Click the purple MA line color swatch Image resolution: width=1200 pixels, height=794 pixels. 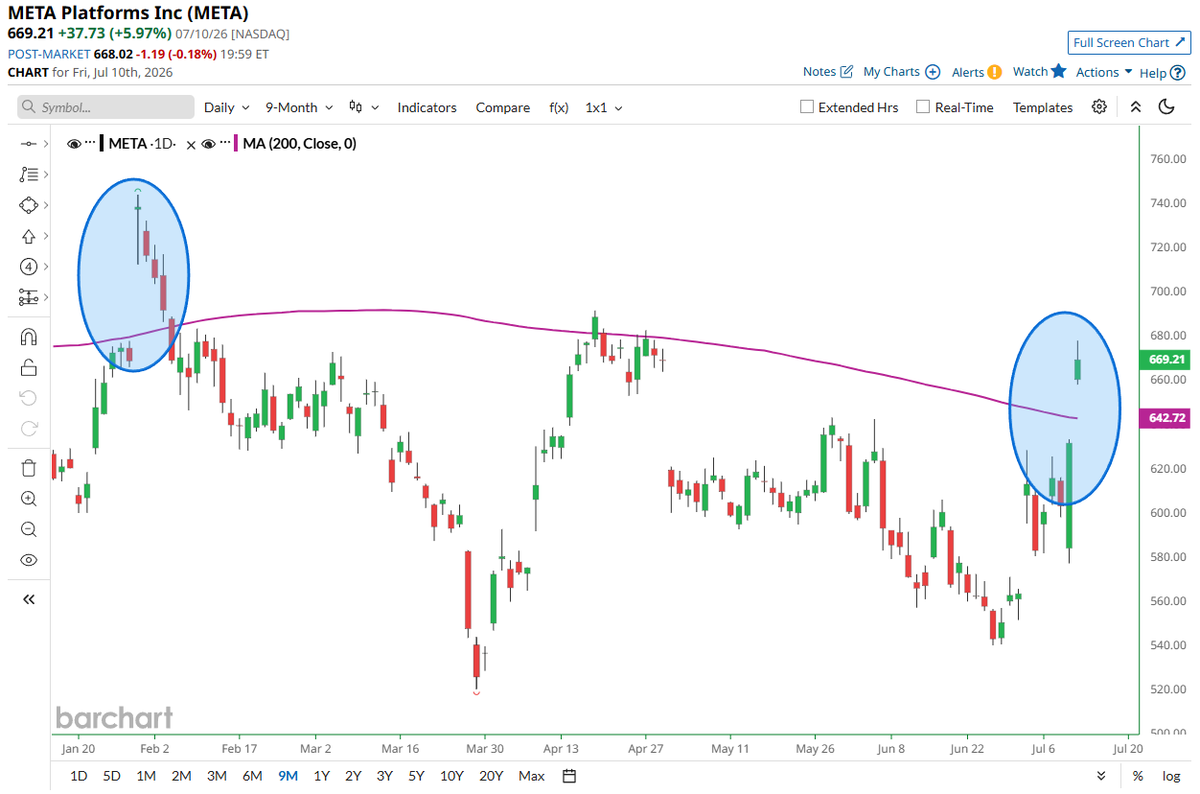click(x=236, y=144)
